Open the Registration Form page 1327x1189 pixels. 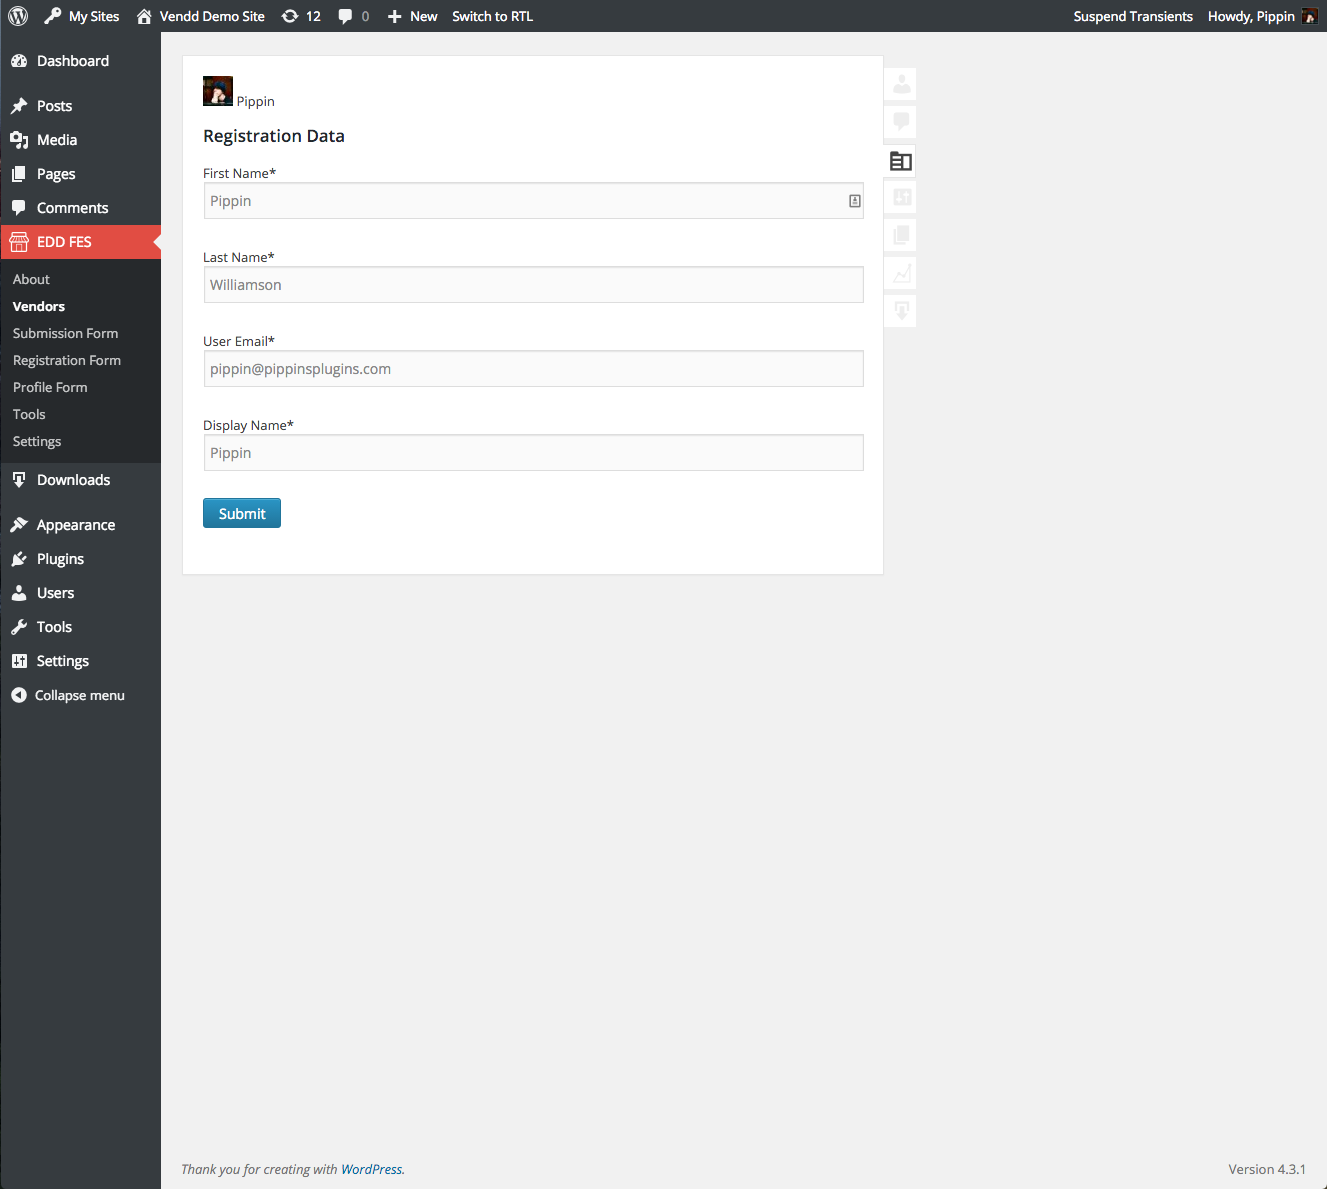pyautogui.click(x=66, y=360)
